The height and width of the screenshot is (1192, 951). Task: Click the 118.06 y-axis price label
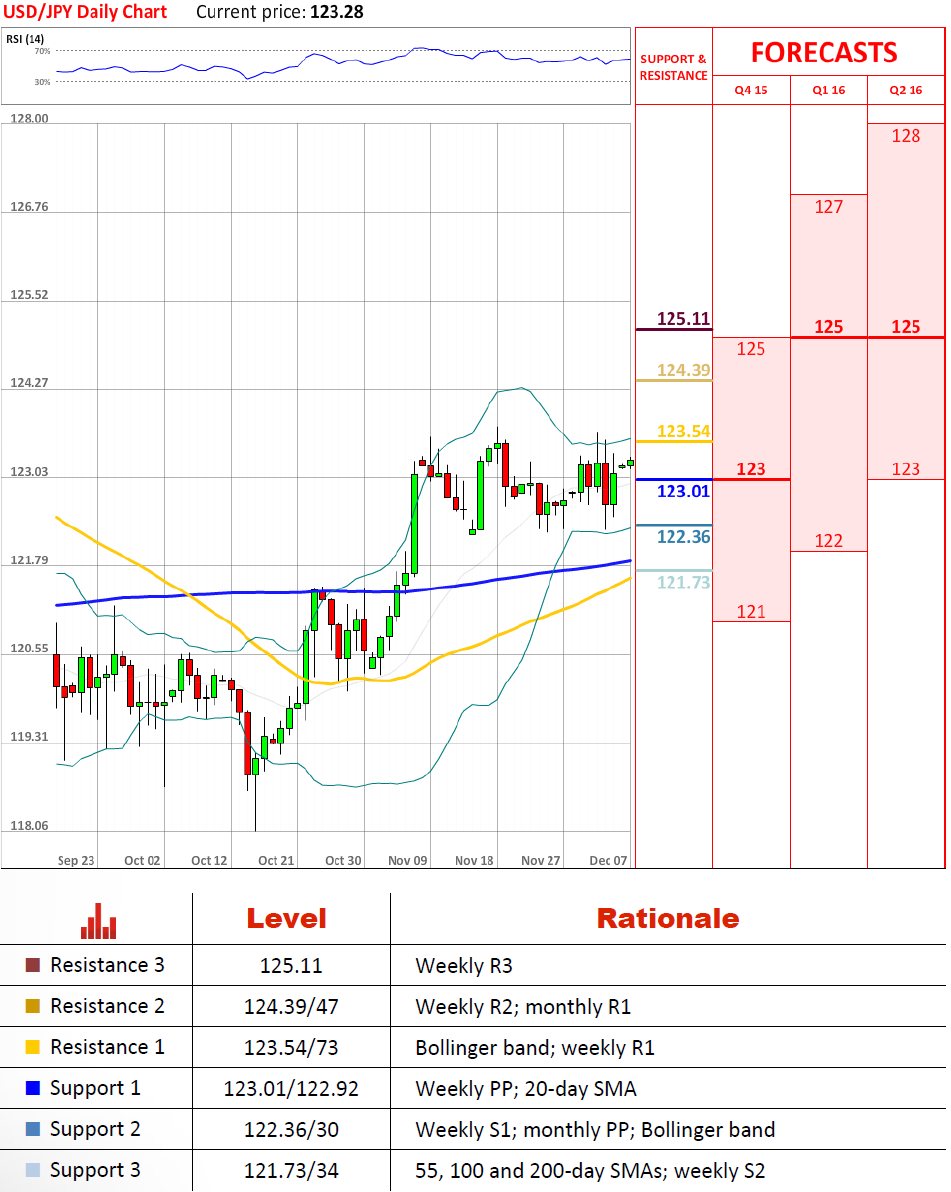(29, 826)
